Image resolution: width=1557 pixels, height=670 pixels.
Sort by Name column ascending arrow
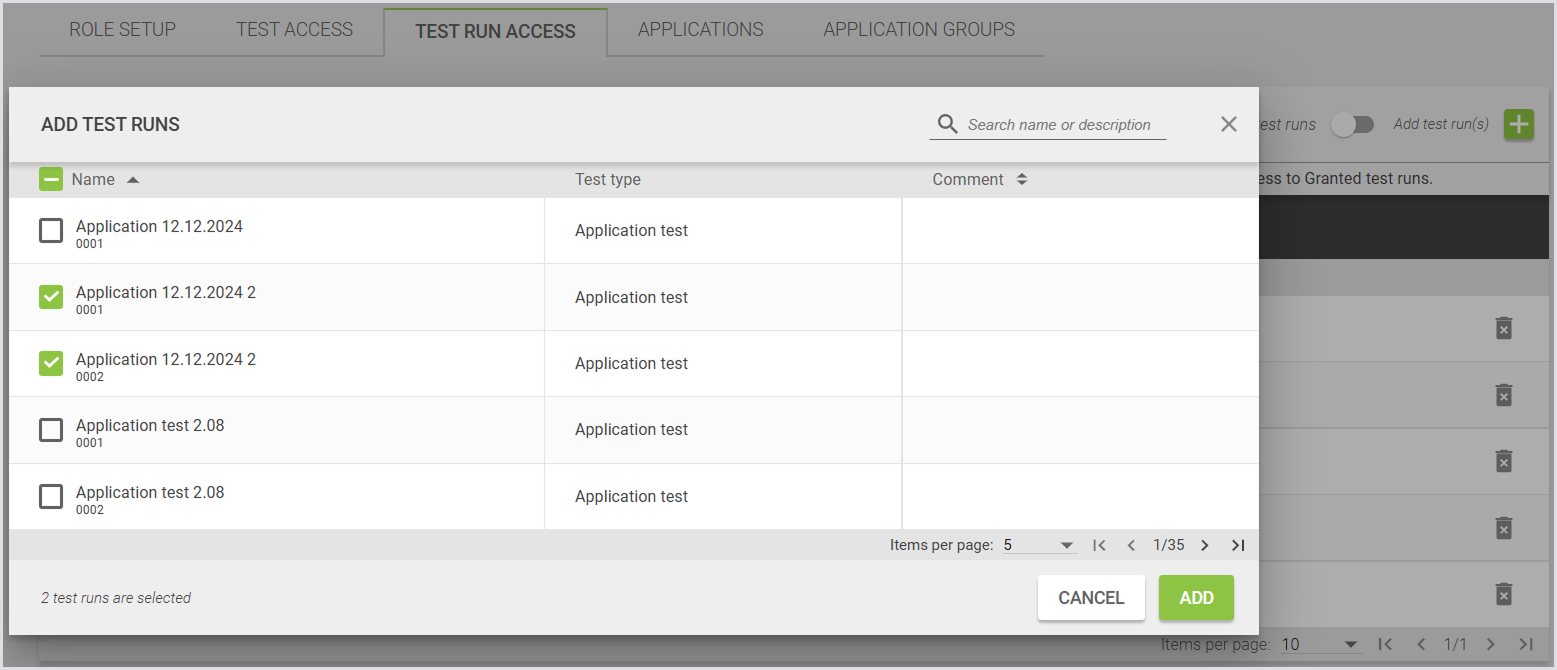133,180
